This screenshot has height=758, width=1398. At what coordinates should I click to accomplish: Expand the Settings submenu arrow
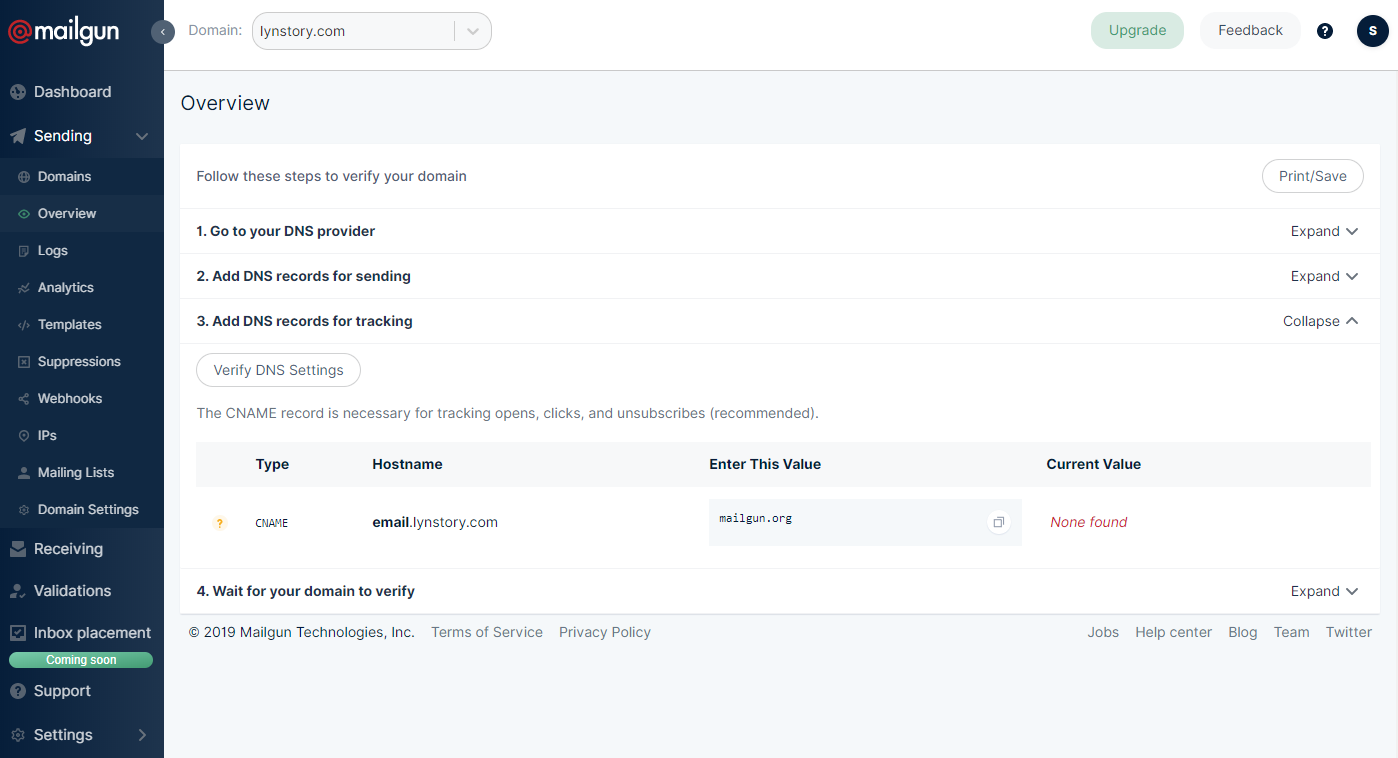point(142,735)
